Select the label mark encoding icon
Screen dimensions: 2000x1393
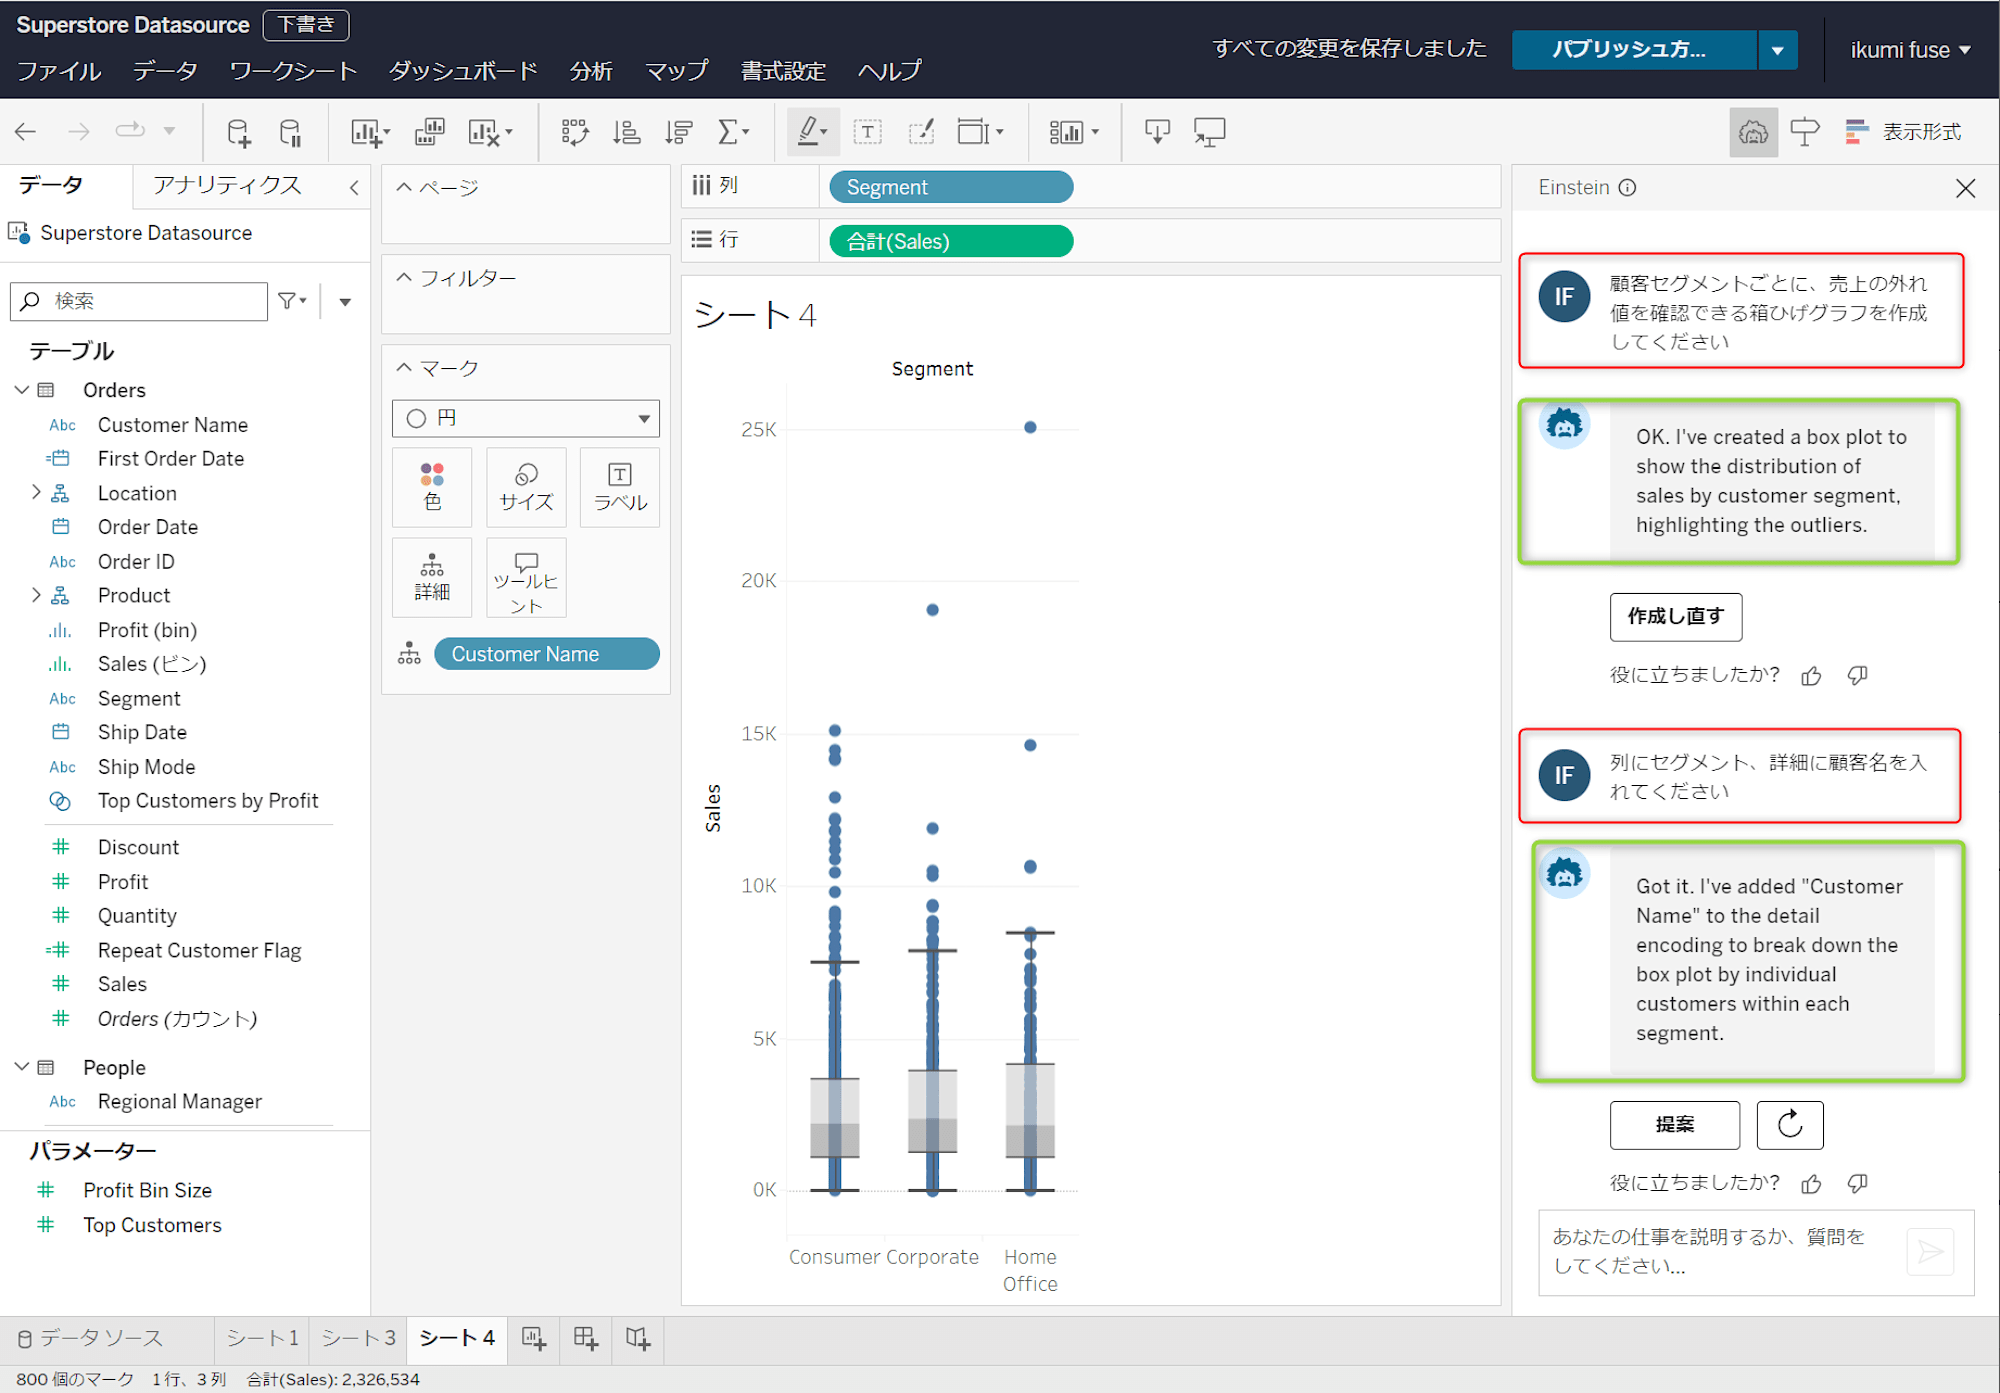click(619, 486)
